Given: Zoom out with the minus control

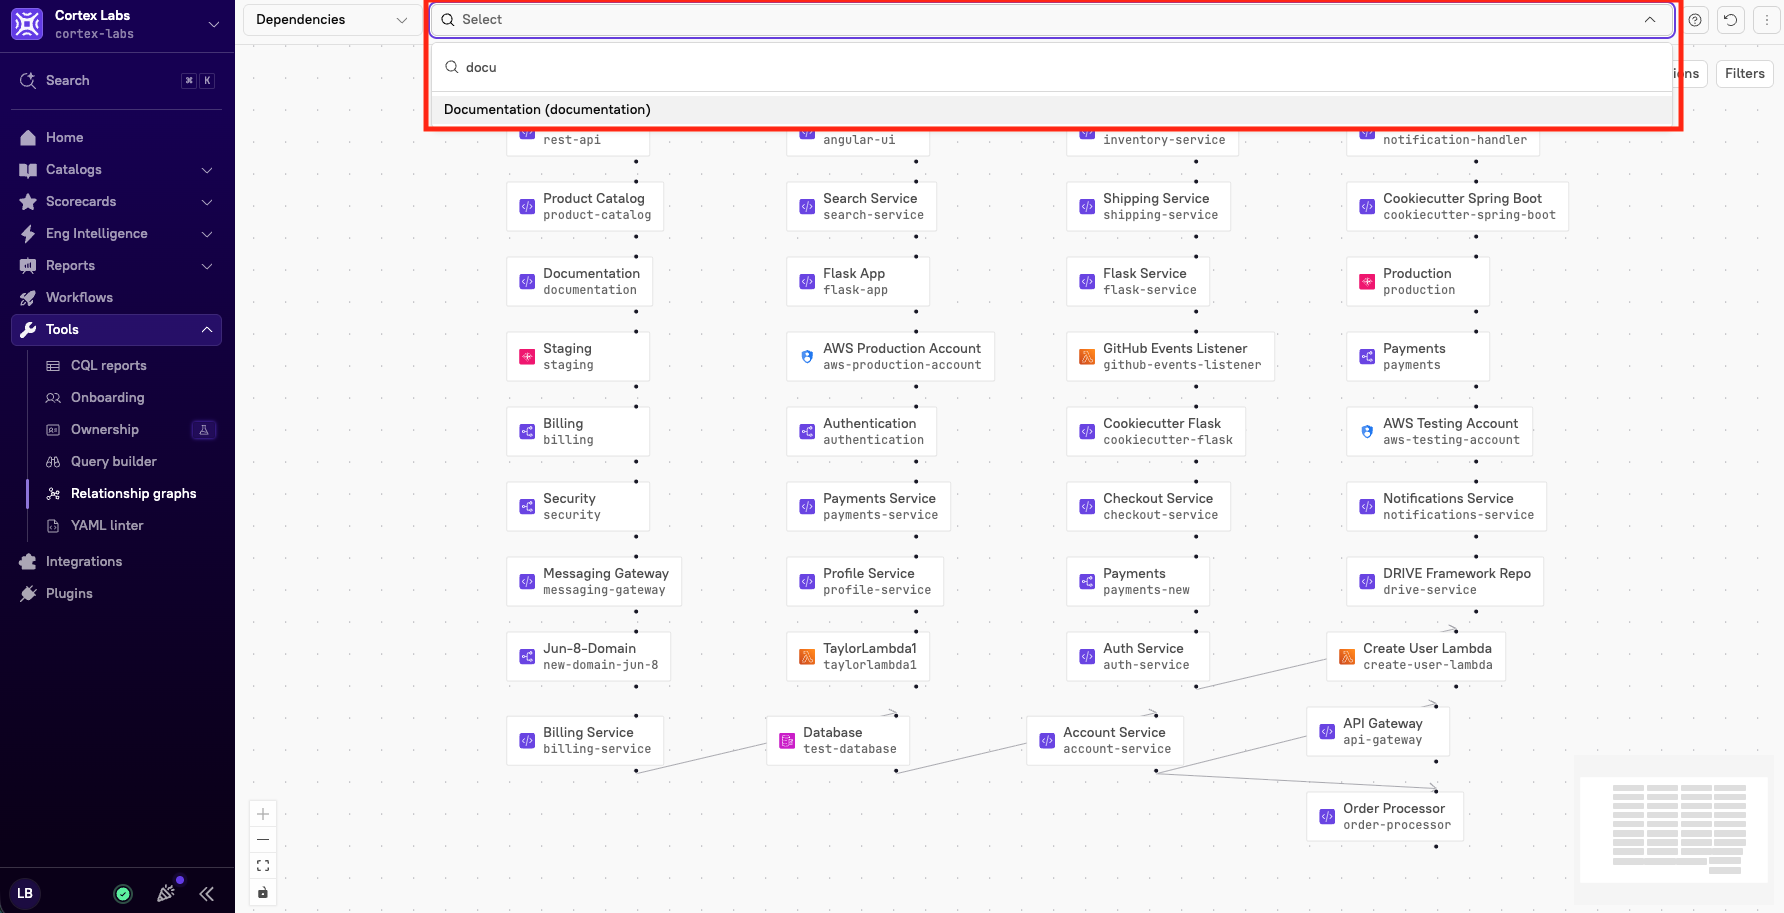Looking at the screenshot, I should tap(263, 840).
